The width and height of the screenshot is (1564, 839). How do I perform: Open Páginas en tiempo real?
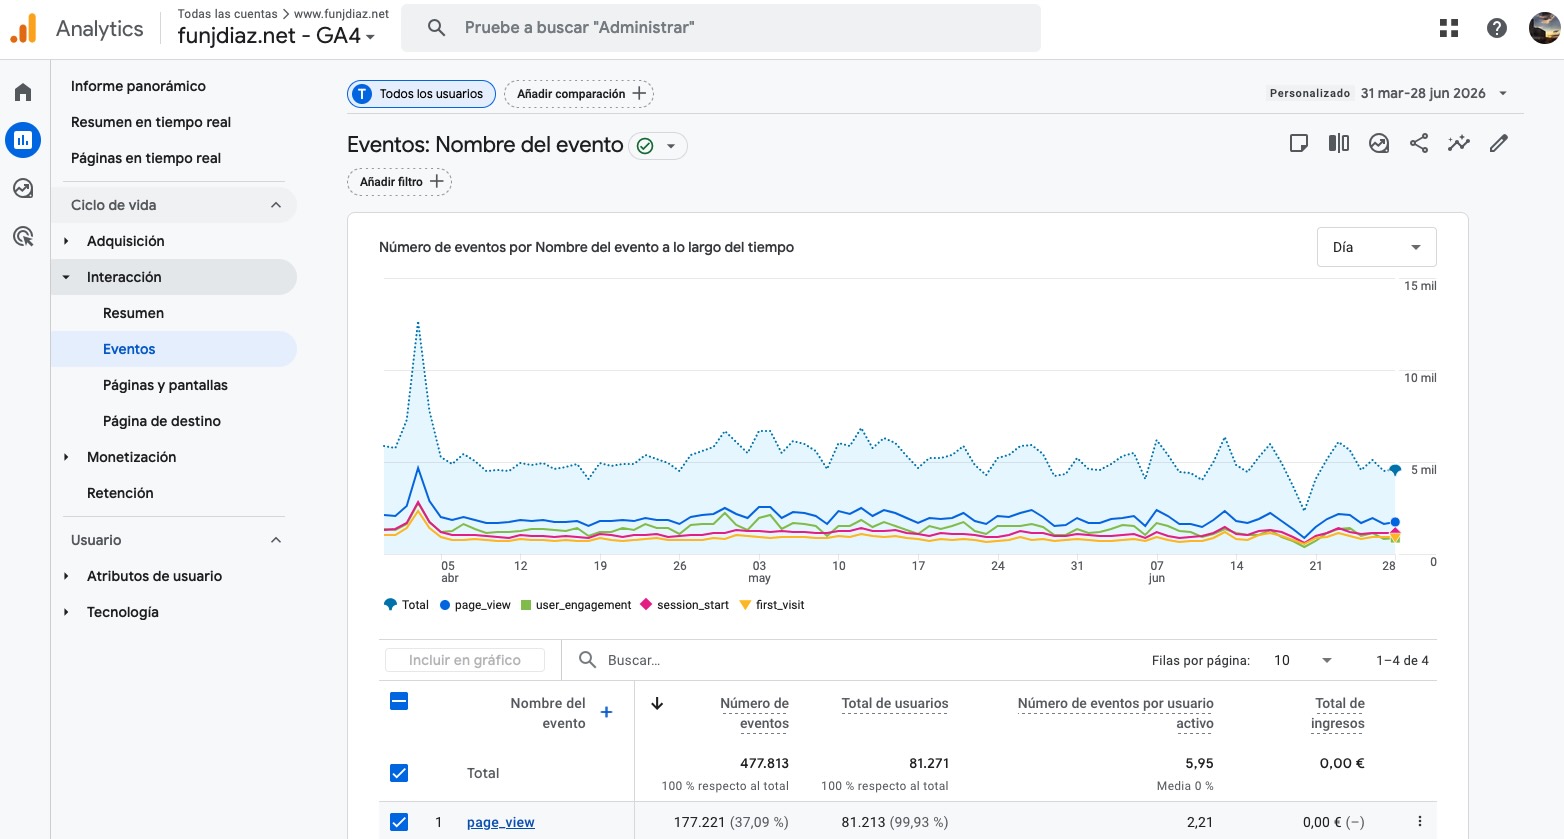146,158
